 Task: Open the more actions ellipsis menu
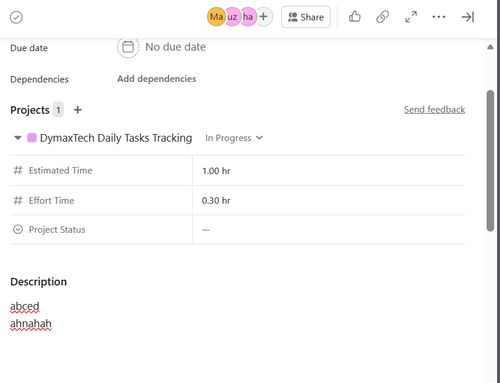tap(439, 17)
